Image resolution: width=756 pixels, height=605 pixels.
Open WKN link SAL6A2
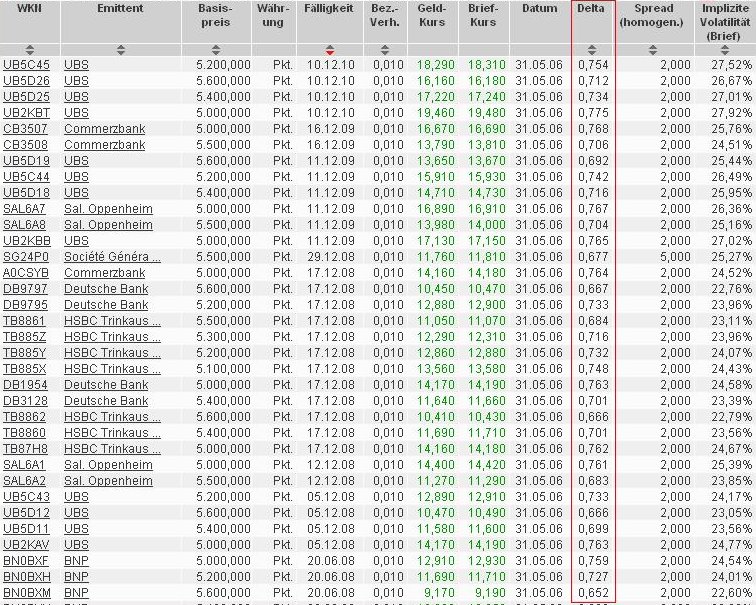[24, 481]
